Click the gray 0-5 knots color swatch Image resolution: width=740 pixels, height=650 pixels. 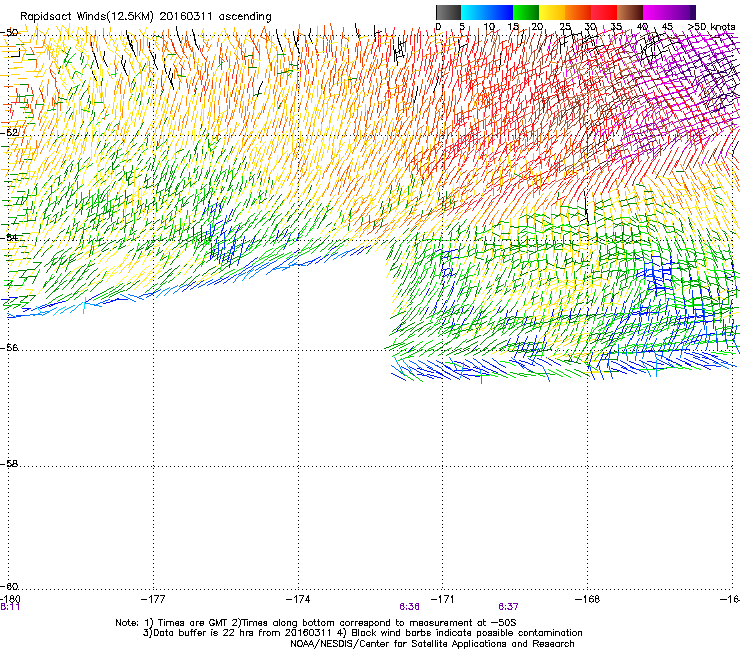coord(448,12)
